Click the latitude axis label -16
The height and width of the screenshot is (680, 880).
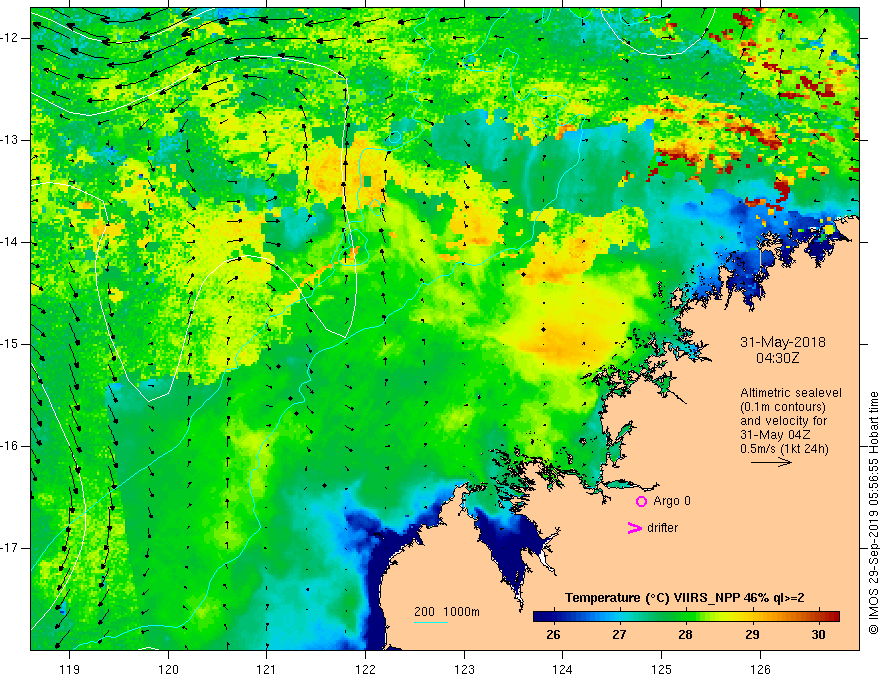tap(10, 446)
